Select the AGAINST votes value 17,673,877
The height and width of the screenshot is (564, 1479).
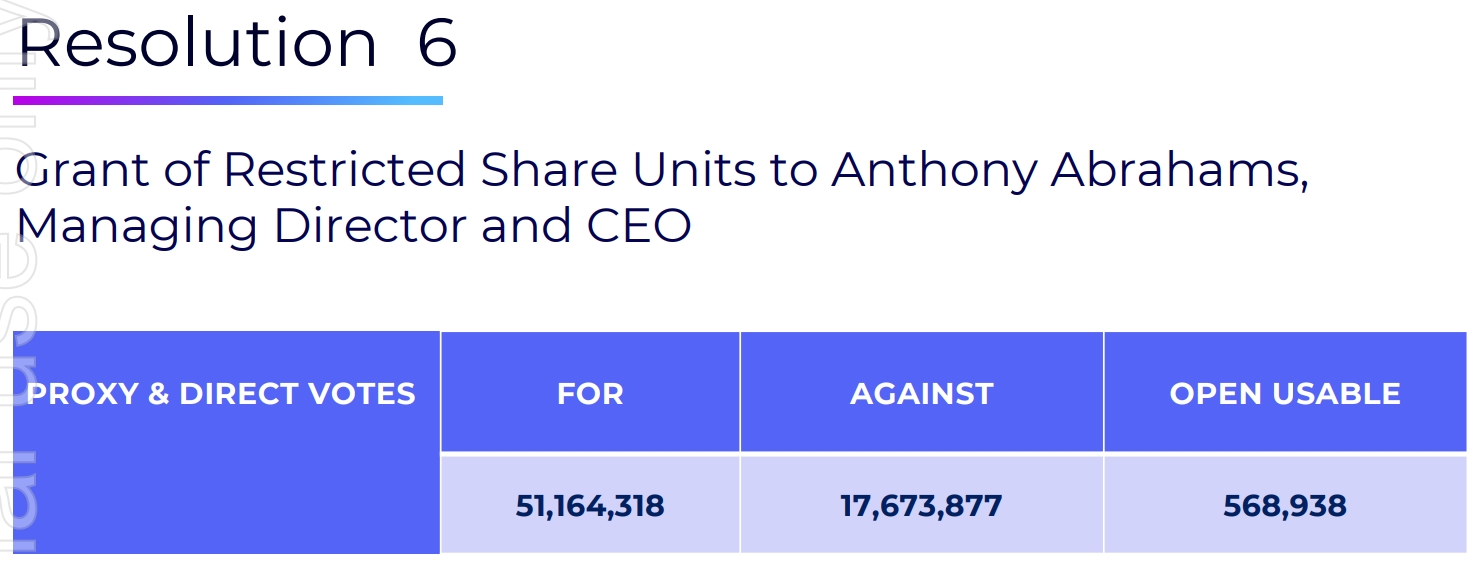click(x=921, y=505)
